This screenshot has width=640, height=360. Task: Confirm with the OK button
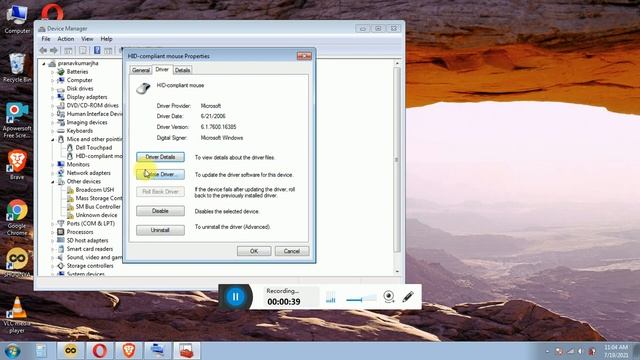tap(254, 251)
